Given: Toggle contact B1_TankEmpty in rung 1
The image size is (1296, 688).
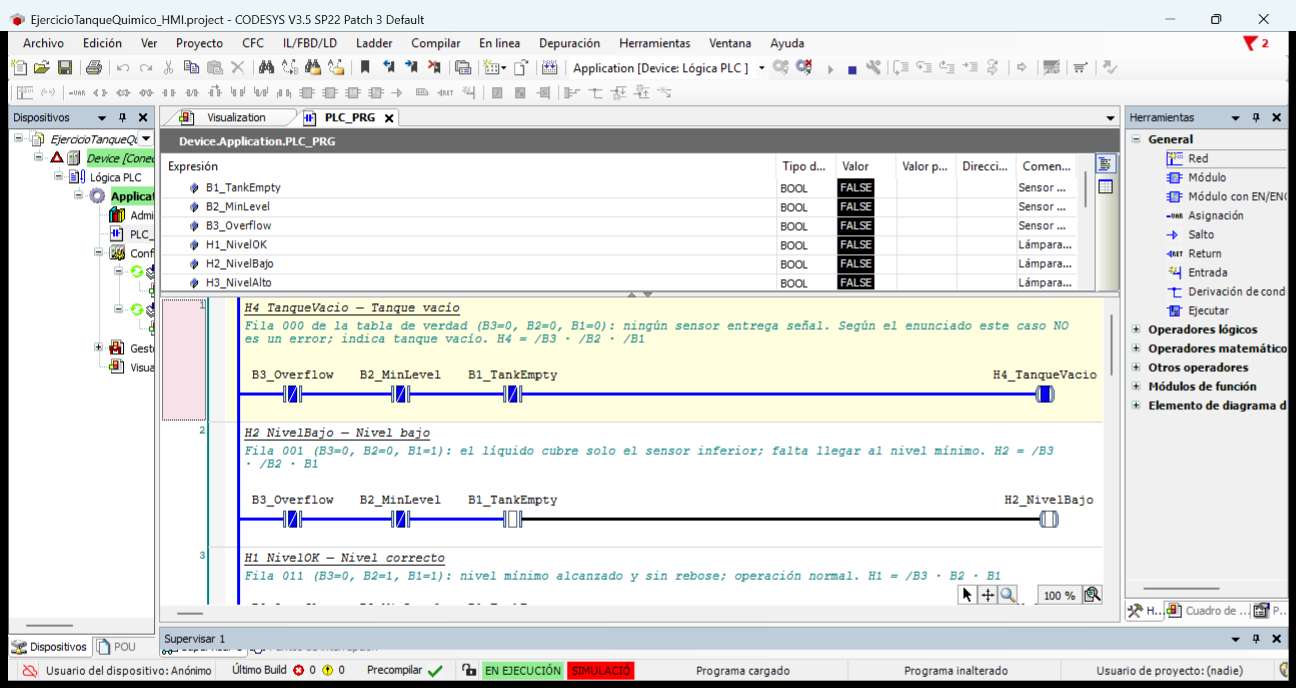Looking at the screenshot, I should coord(512,394).
